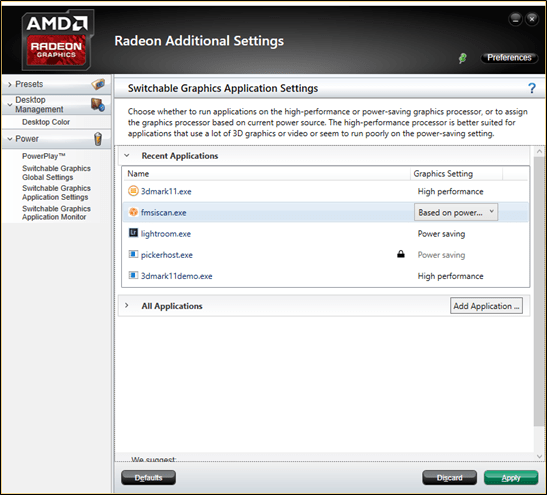Expand the All Applications group
The width and height of the screenshot is (547, 495).
point(127,306)
